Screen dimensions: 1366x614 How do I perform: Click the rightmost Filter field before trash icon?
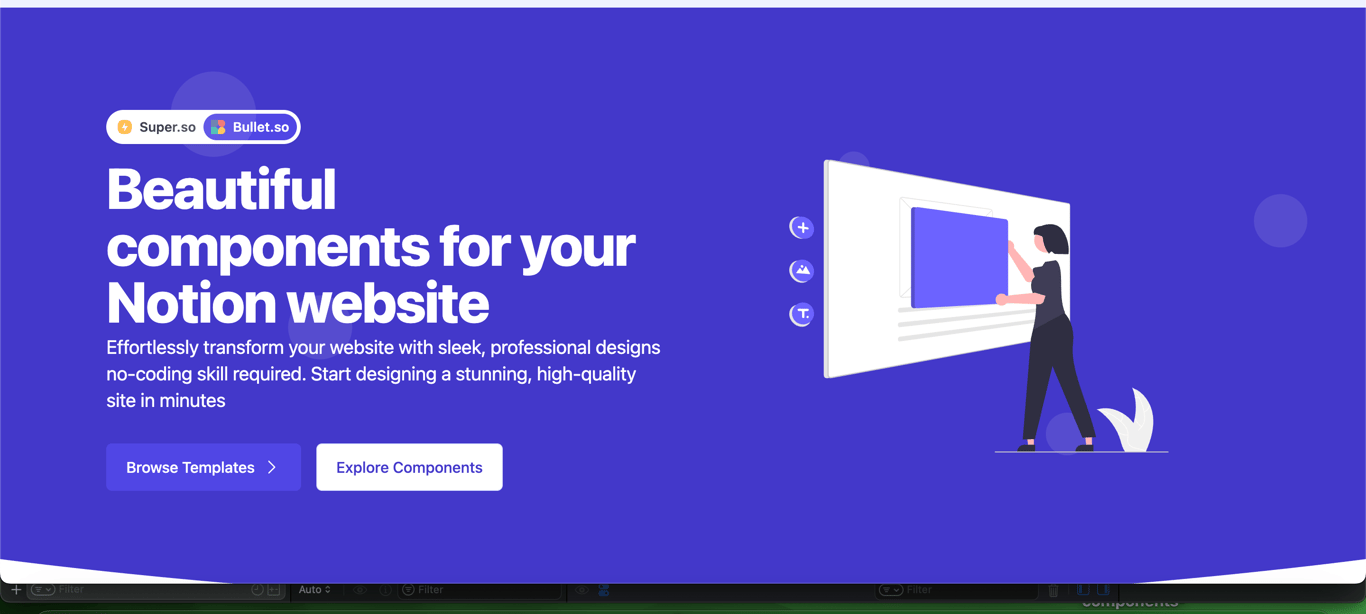pyautogui.click(x=957, y=590)
